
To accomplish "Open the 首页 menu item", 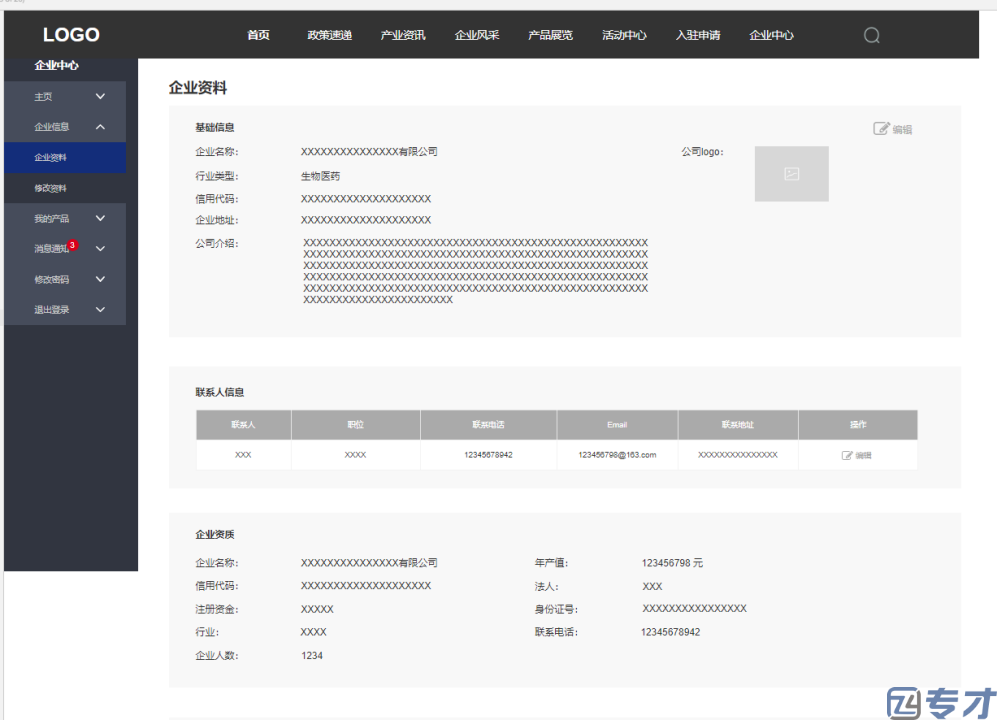I will click(258, 34).
